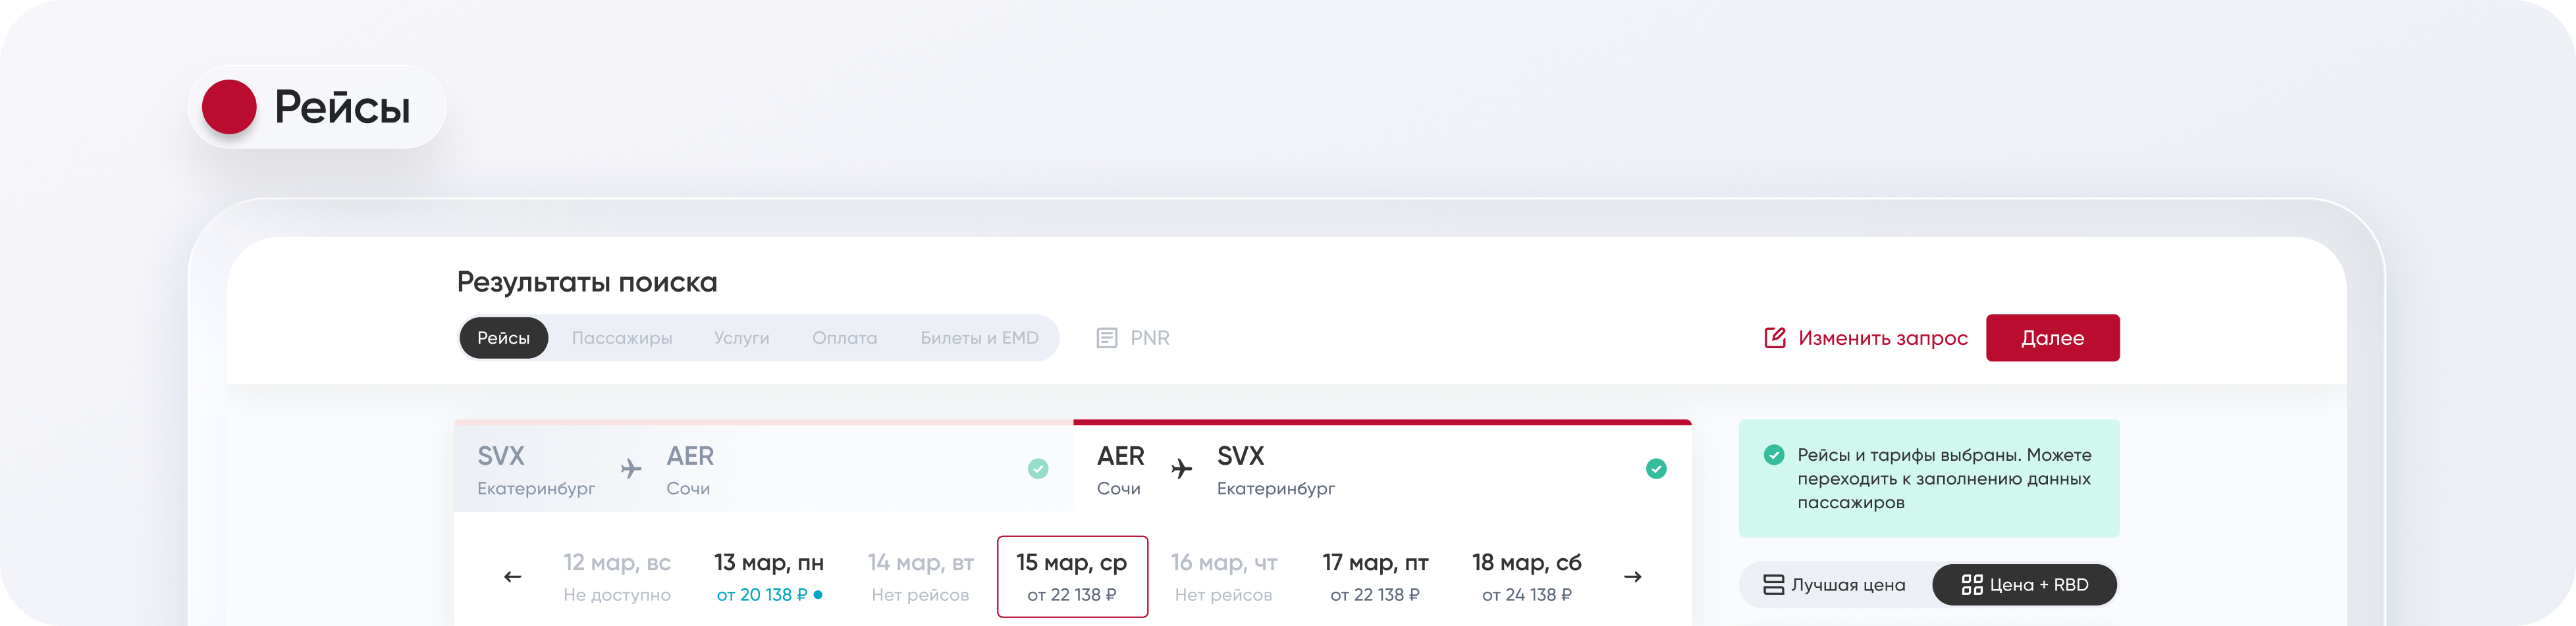Switch to Лучшая цена view
The height and width of the screenshot is (626, 2576).
coord(1834,585)
